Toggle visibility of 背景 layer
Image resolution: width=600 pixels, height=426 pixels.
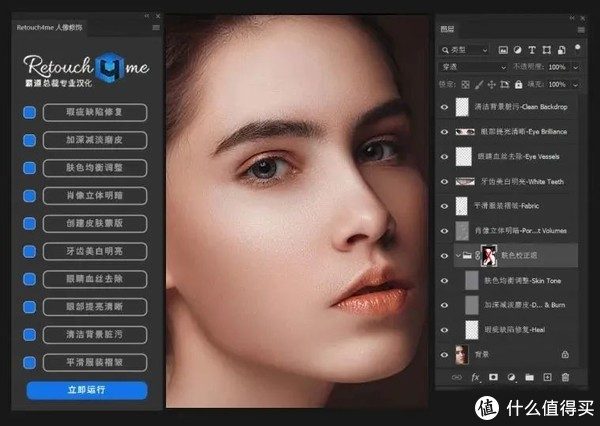click(445, 353)
